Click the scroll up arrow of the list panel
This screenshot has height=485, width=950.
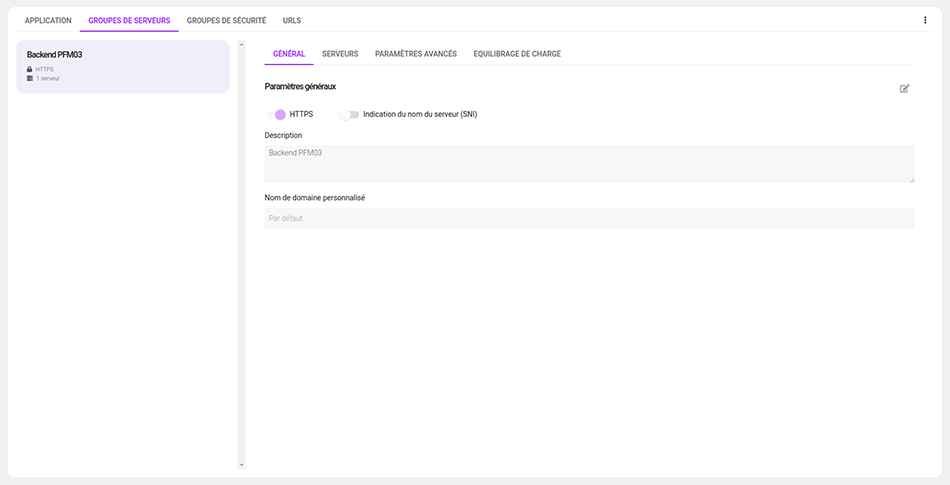(x=241, y=44)
